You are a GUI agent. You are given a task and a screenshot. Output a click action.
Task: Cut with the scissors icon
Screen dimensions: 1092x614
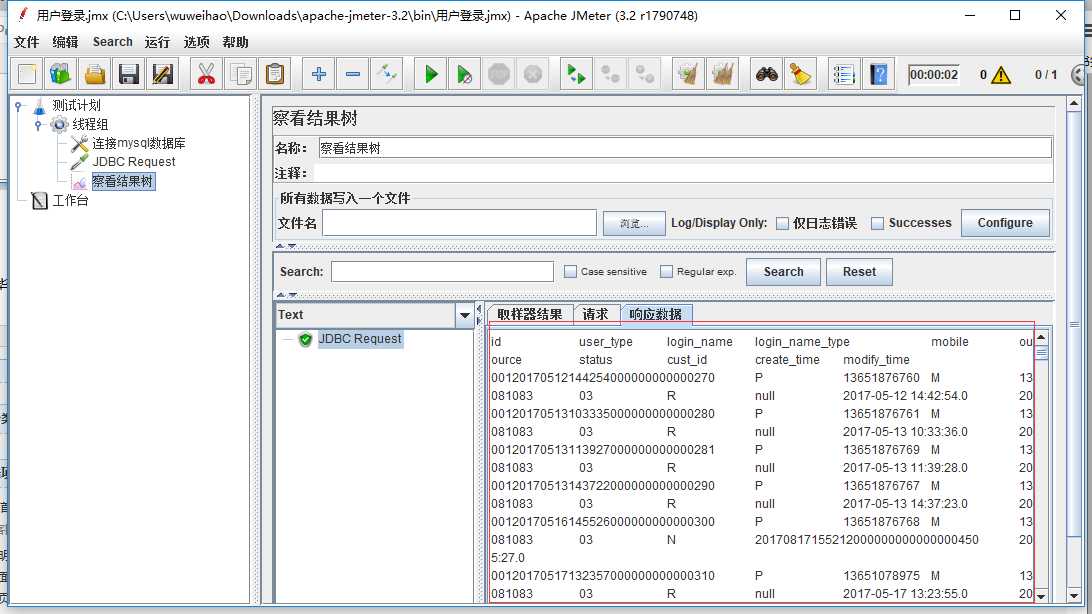[x=206, y=74]
